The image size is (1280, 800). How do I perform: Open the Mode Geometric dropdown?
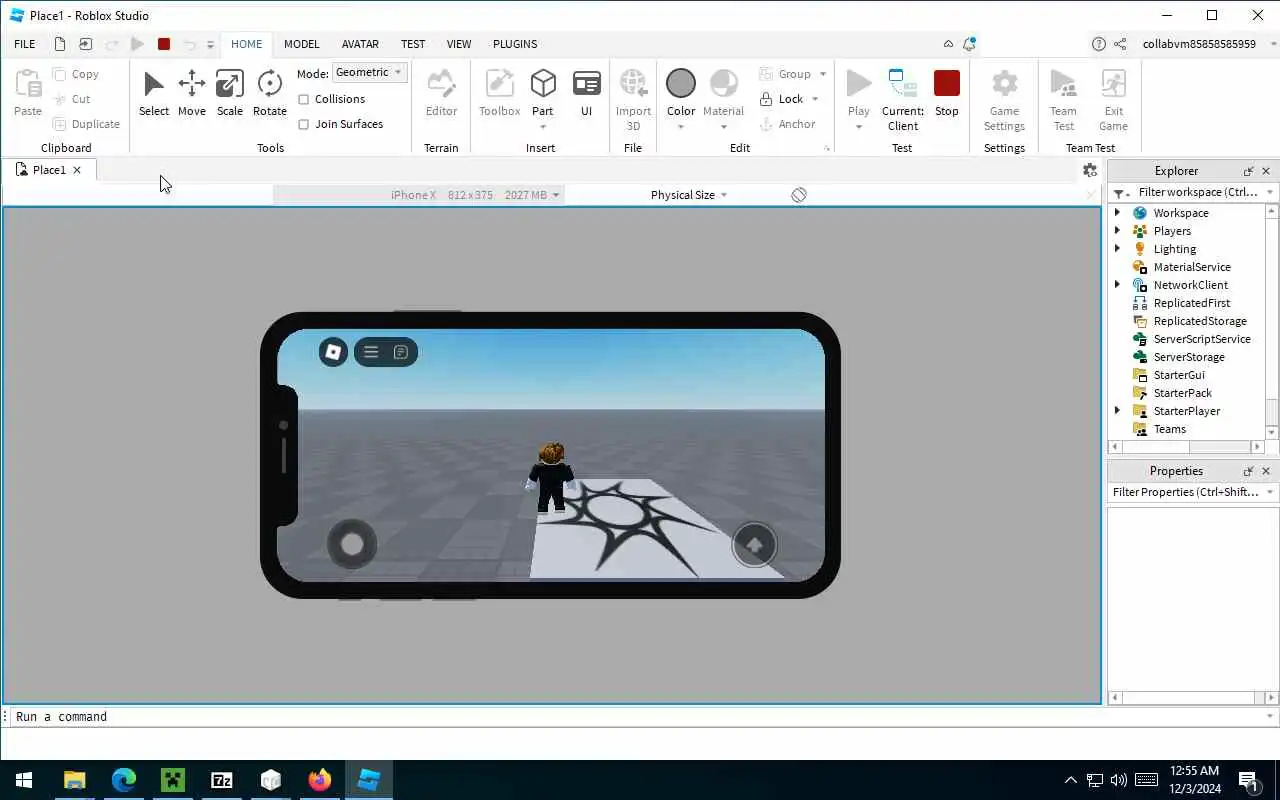point(369,73)
